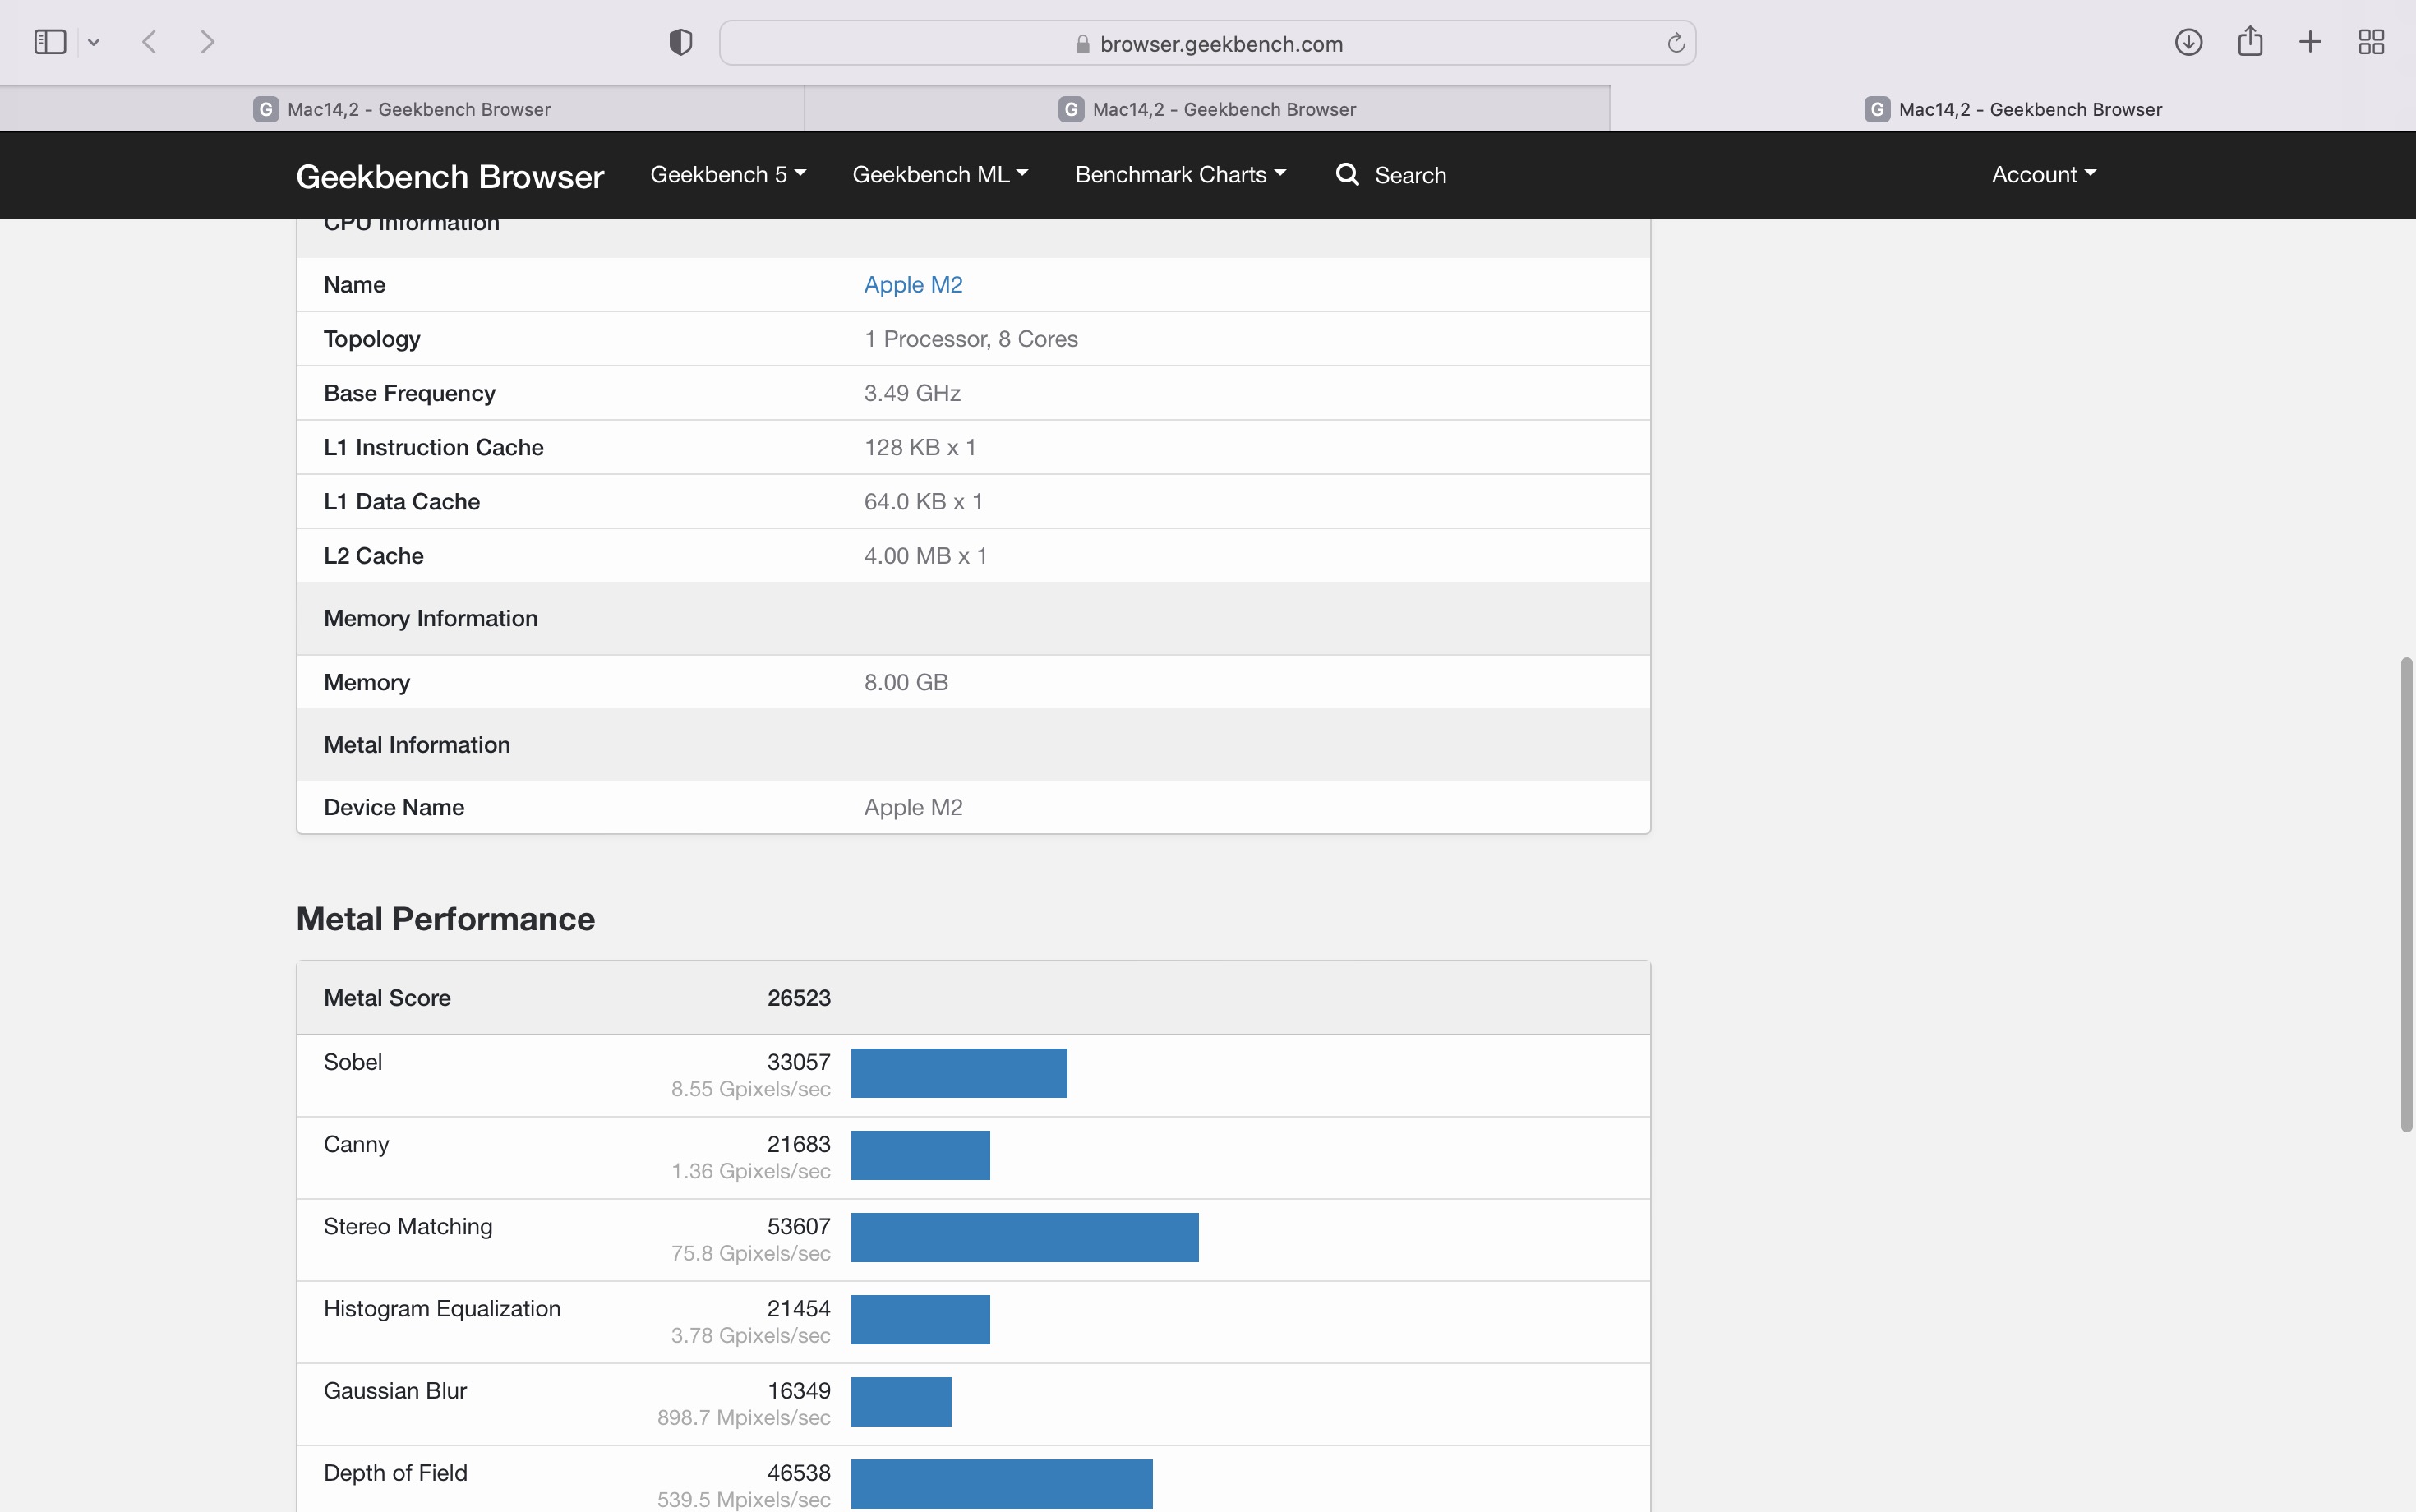The image size is (2416, 1512).
Task: Click the page vertical scrollbar
Action: click(2406, 894)
